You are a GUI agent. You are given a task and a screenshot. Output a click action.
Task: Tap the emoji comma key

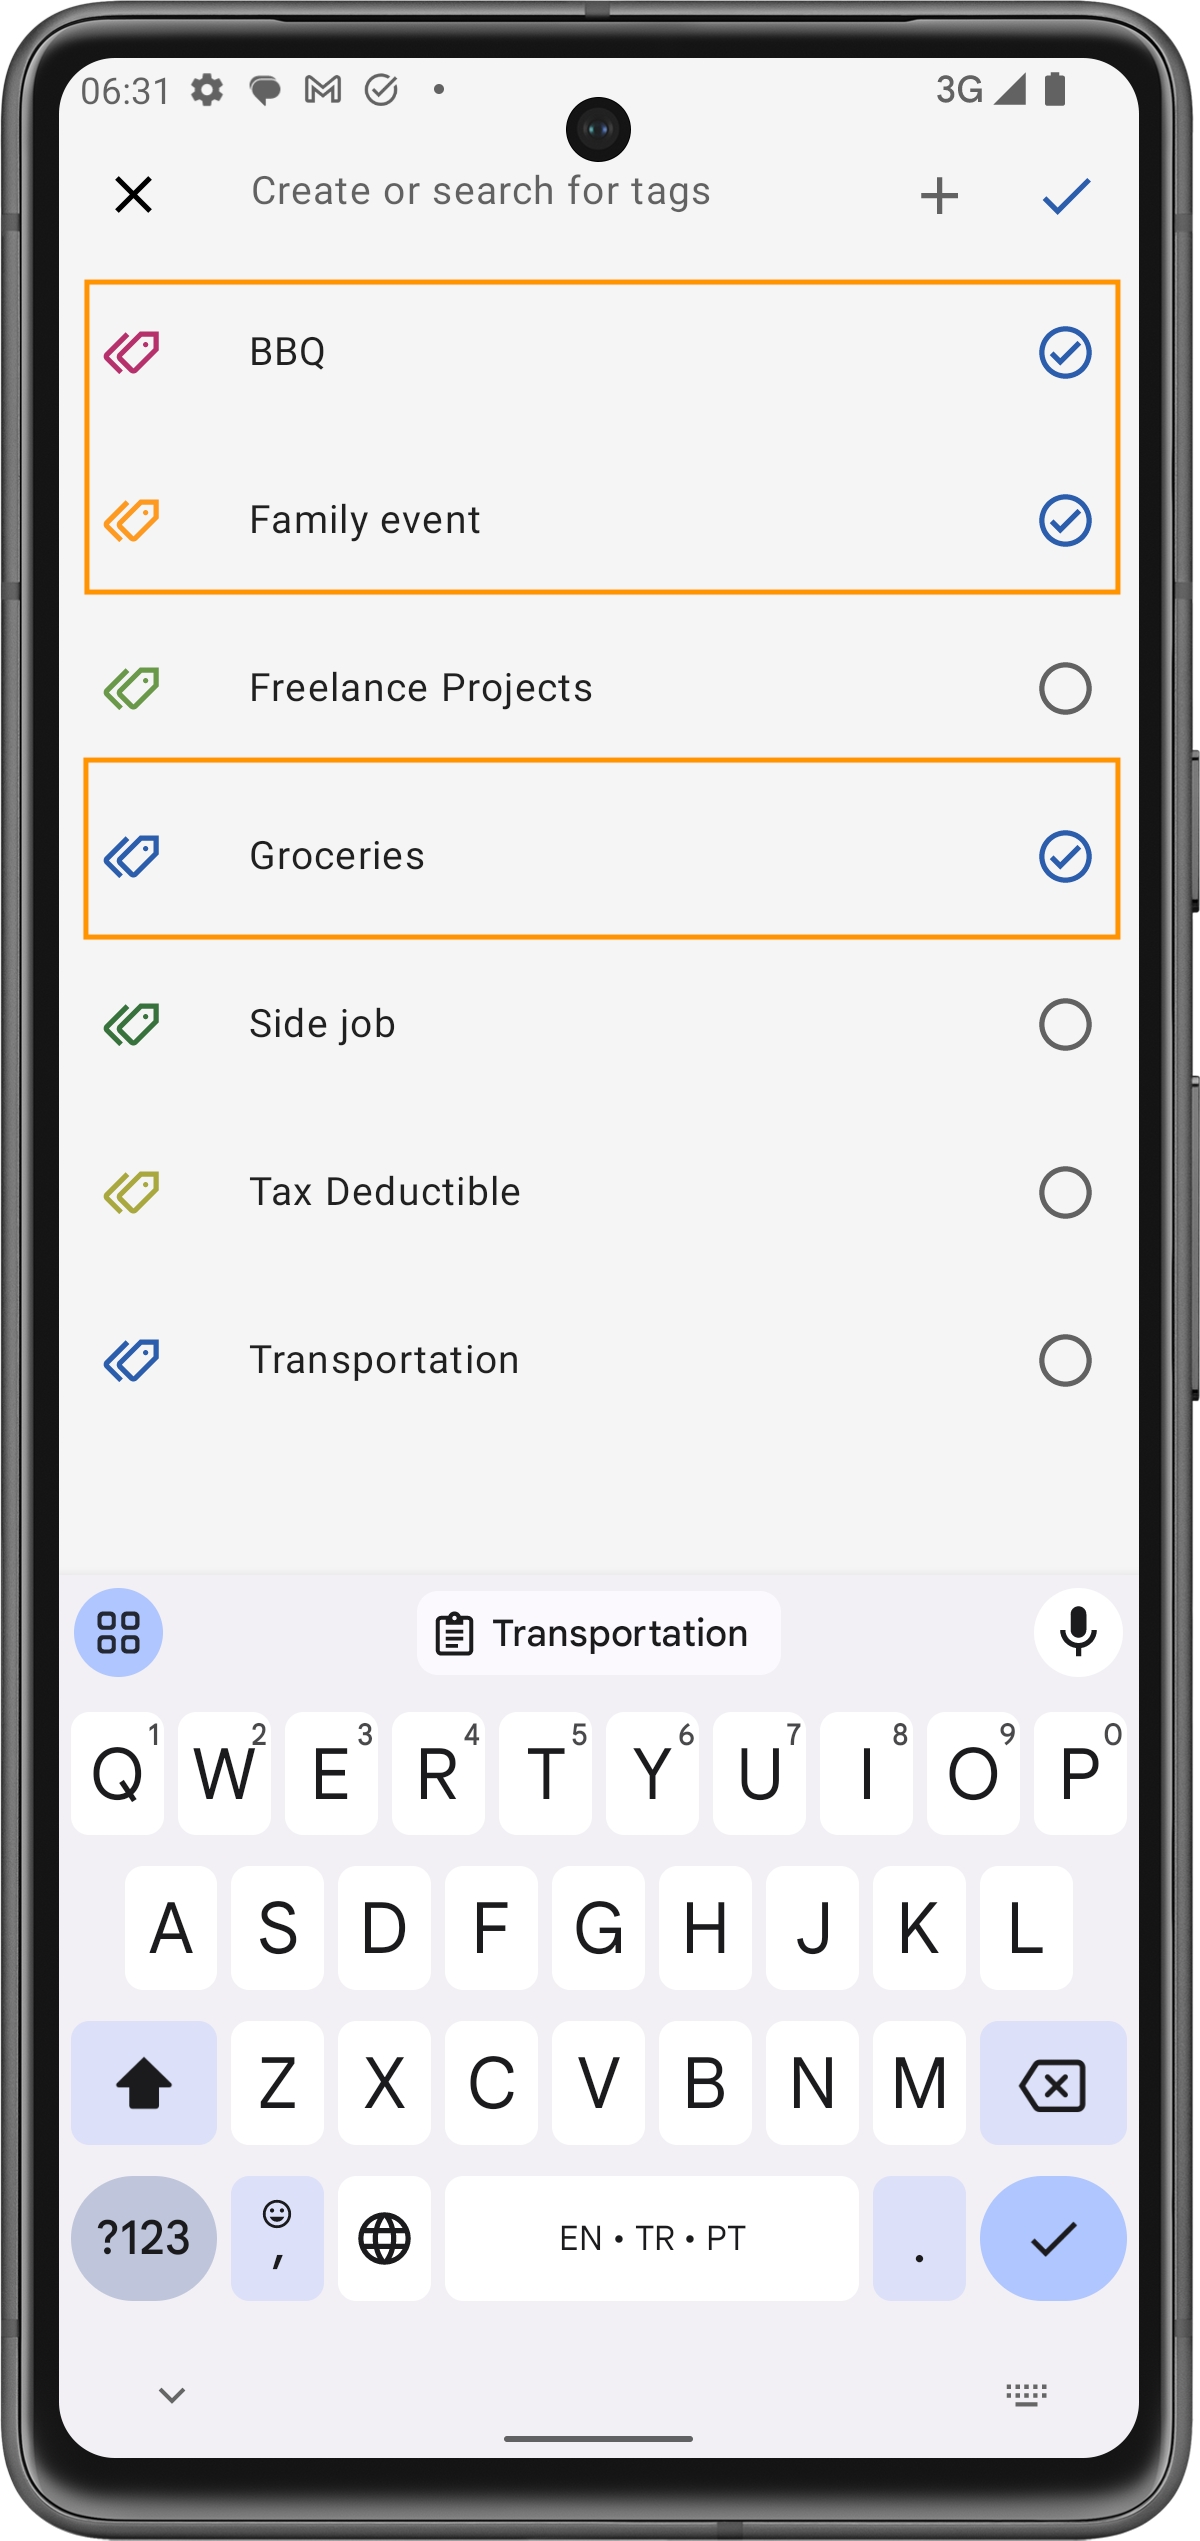(277, 2238)
